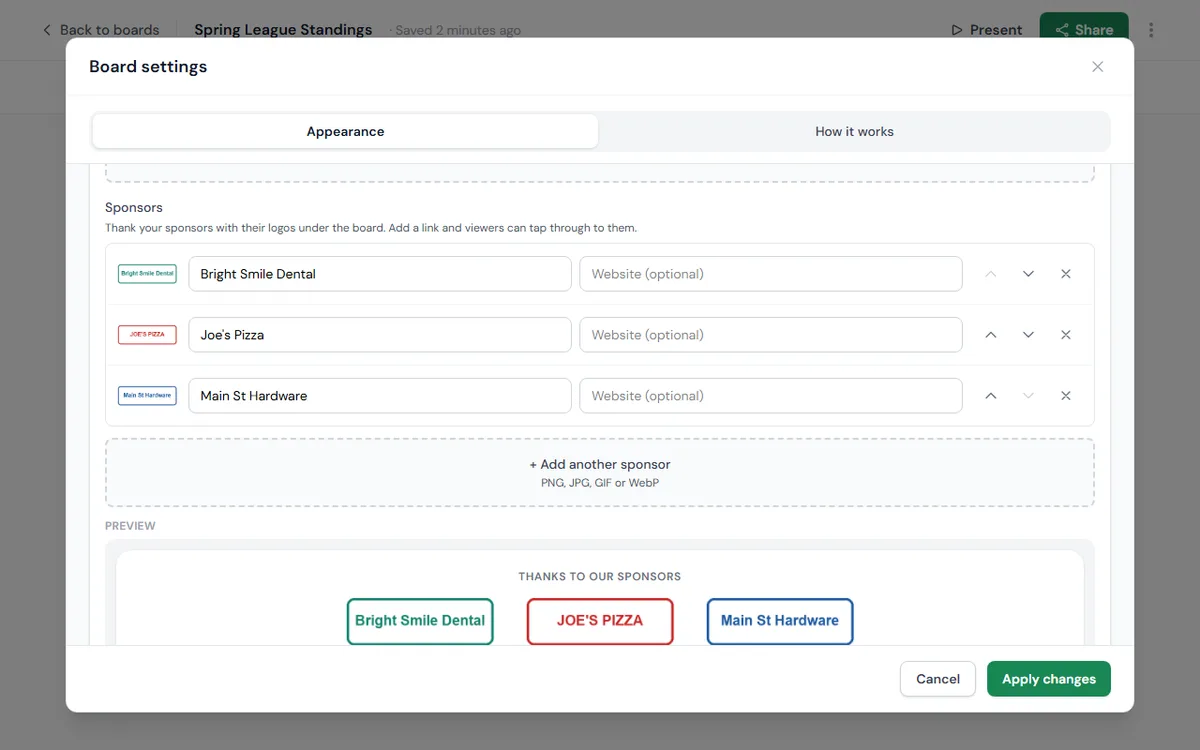Go back to boards
The image size is (1200, 750).
[100, 30]
